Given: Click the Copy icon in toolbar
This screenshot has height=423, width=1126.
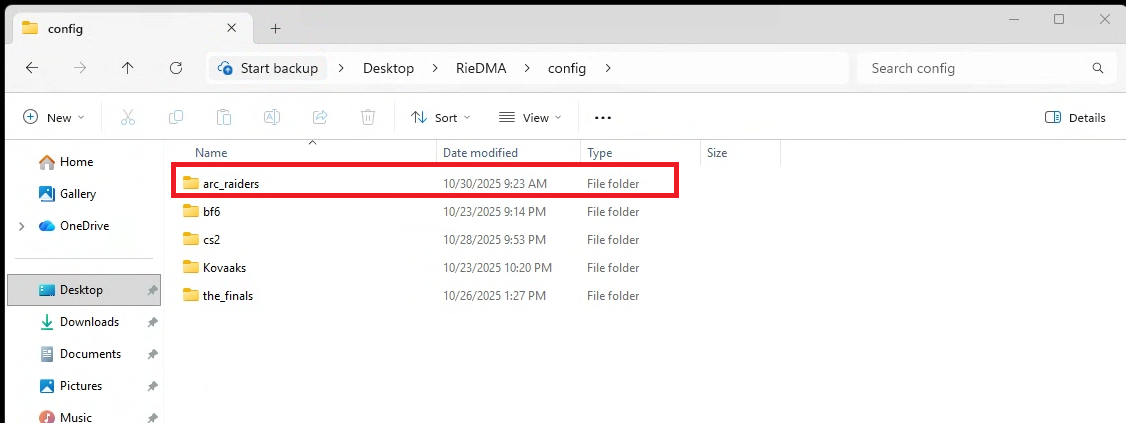Looking at the screenshot, I should tap(176, 117).
